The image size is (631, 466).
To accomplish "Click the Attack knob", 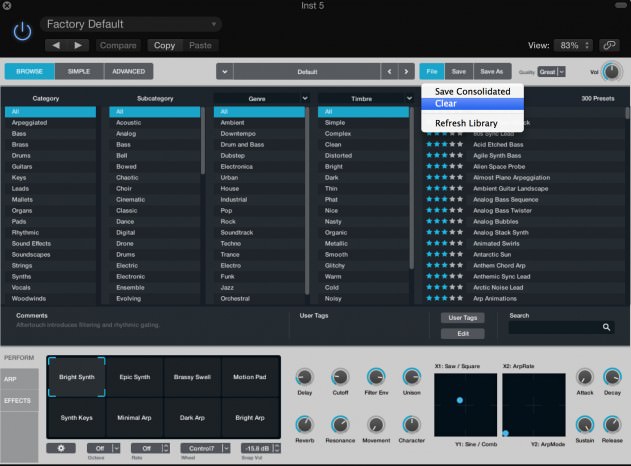I will pyautogui.click(x=585, y=377).
